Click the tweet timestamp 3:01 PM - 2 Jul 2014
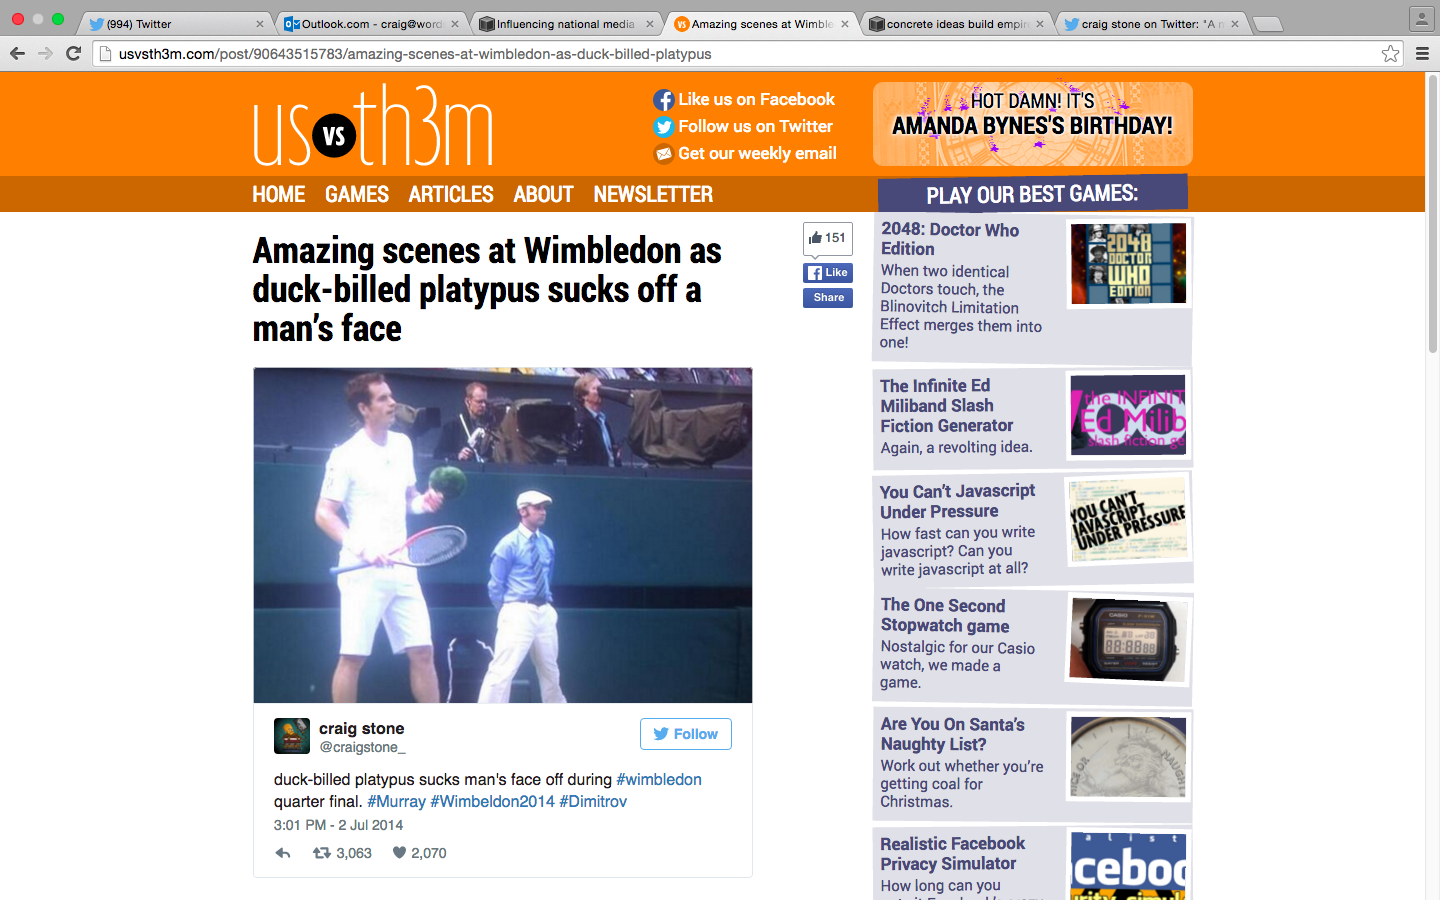Viewport: 1440px width, 900px height. pos(338,825)
